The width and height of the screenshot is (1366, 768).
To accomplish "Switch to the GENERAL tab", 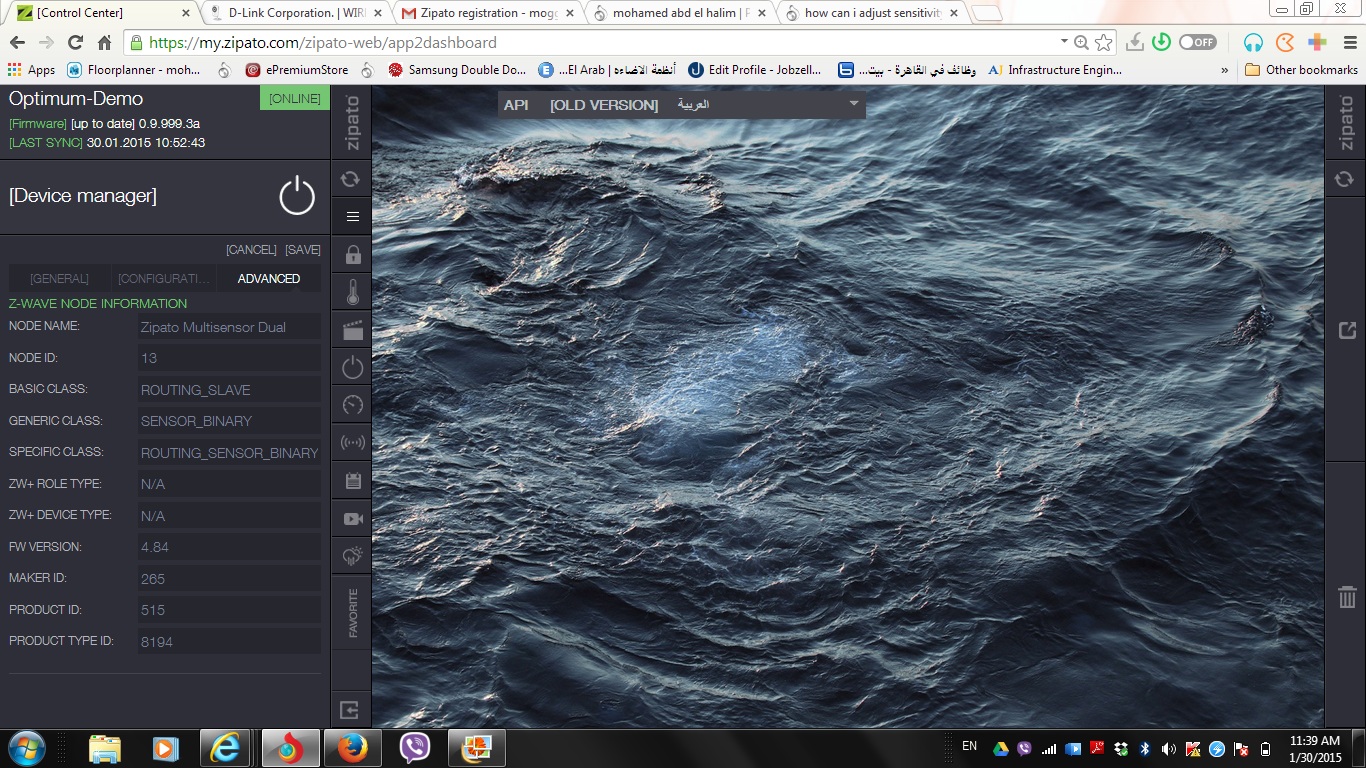I will click(59, 279).
